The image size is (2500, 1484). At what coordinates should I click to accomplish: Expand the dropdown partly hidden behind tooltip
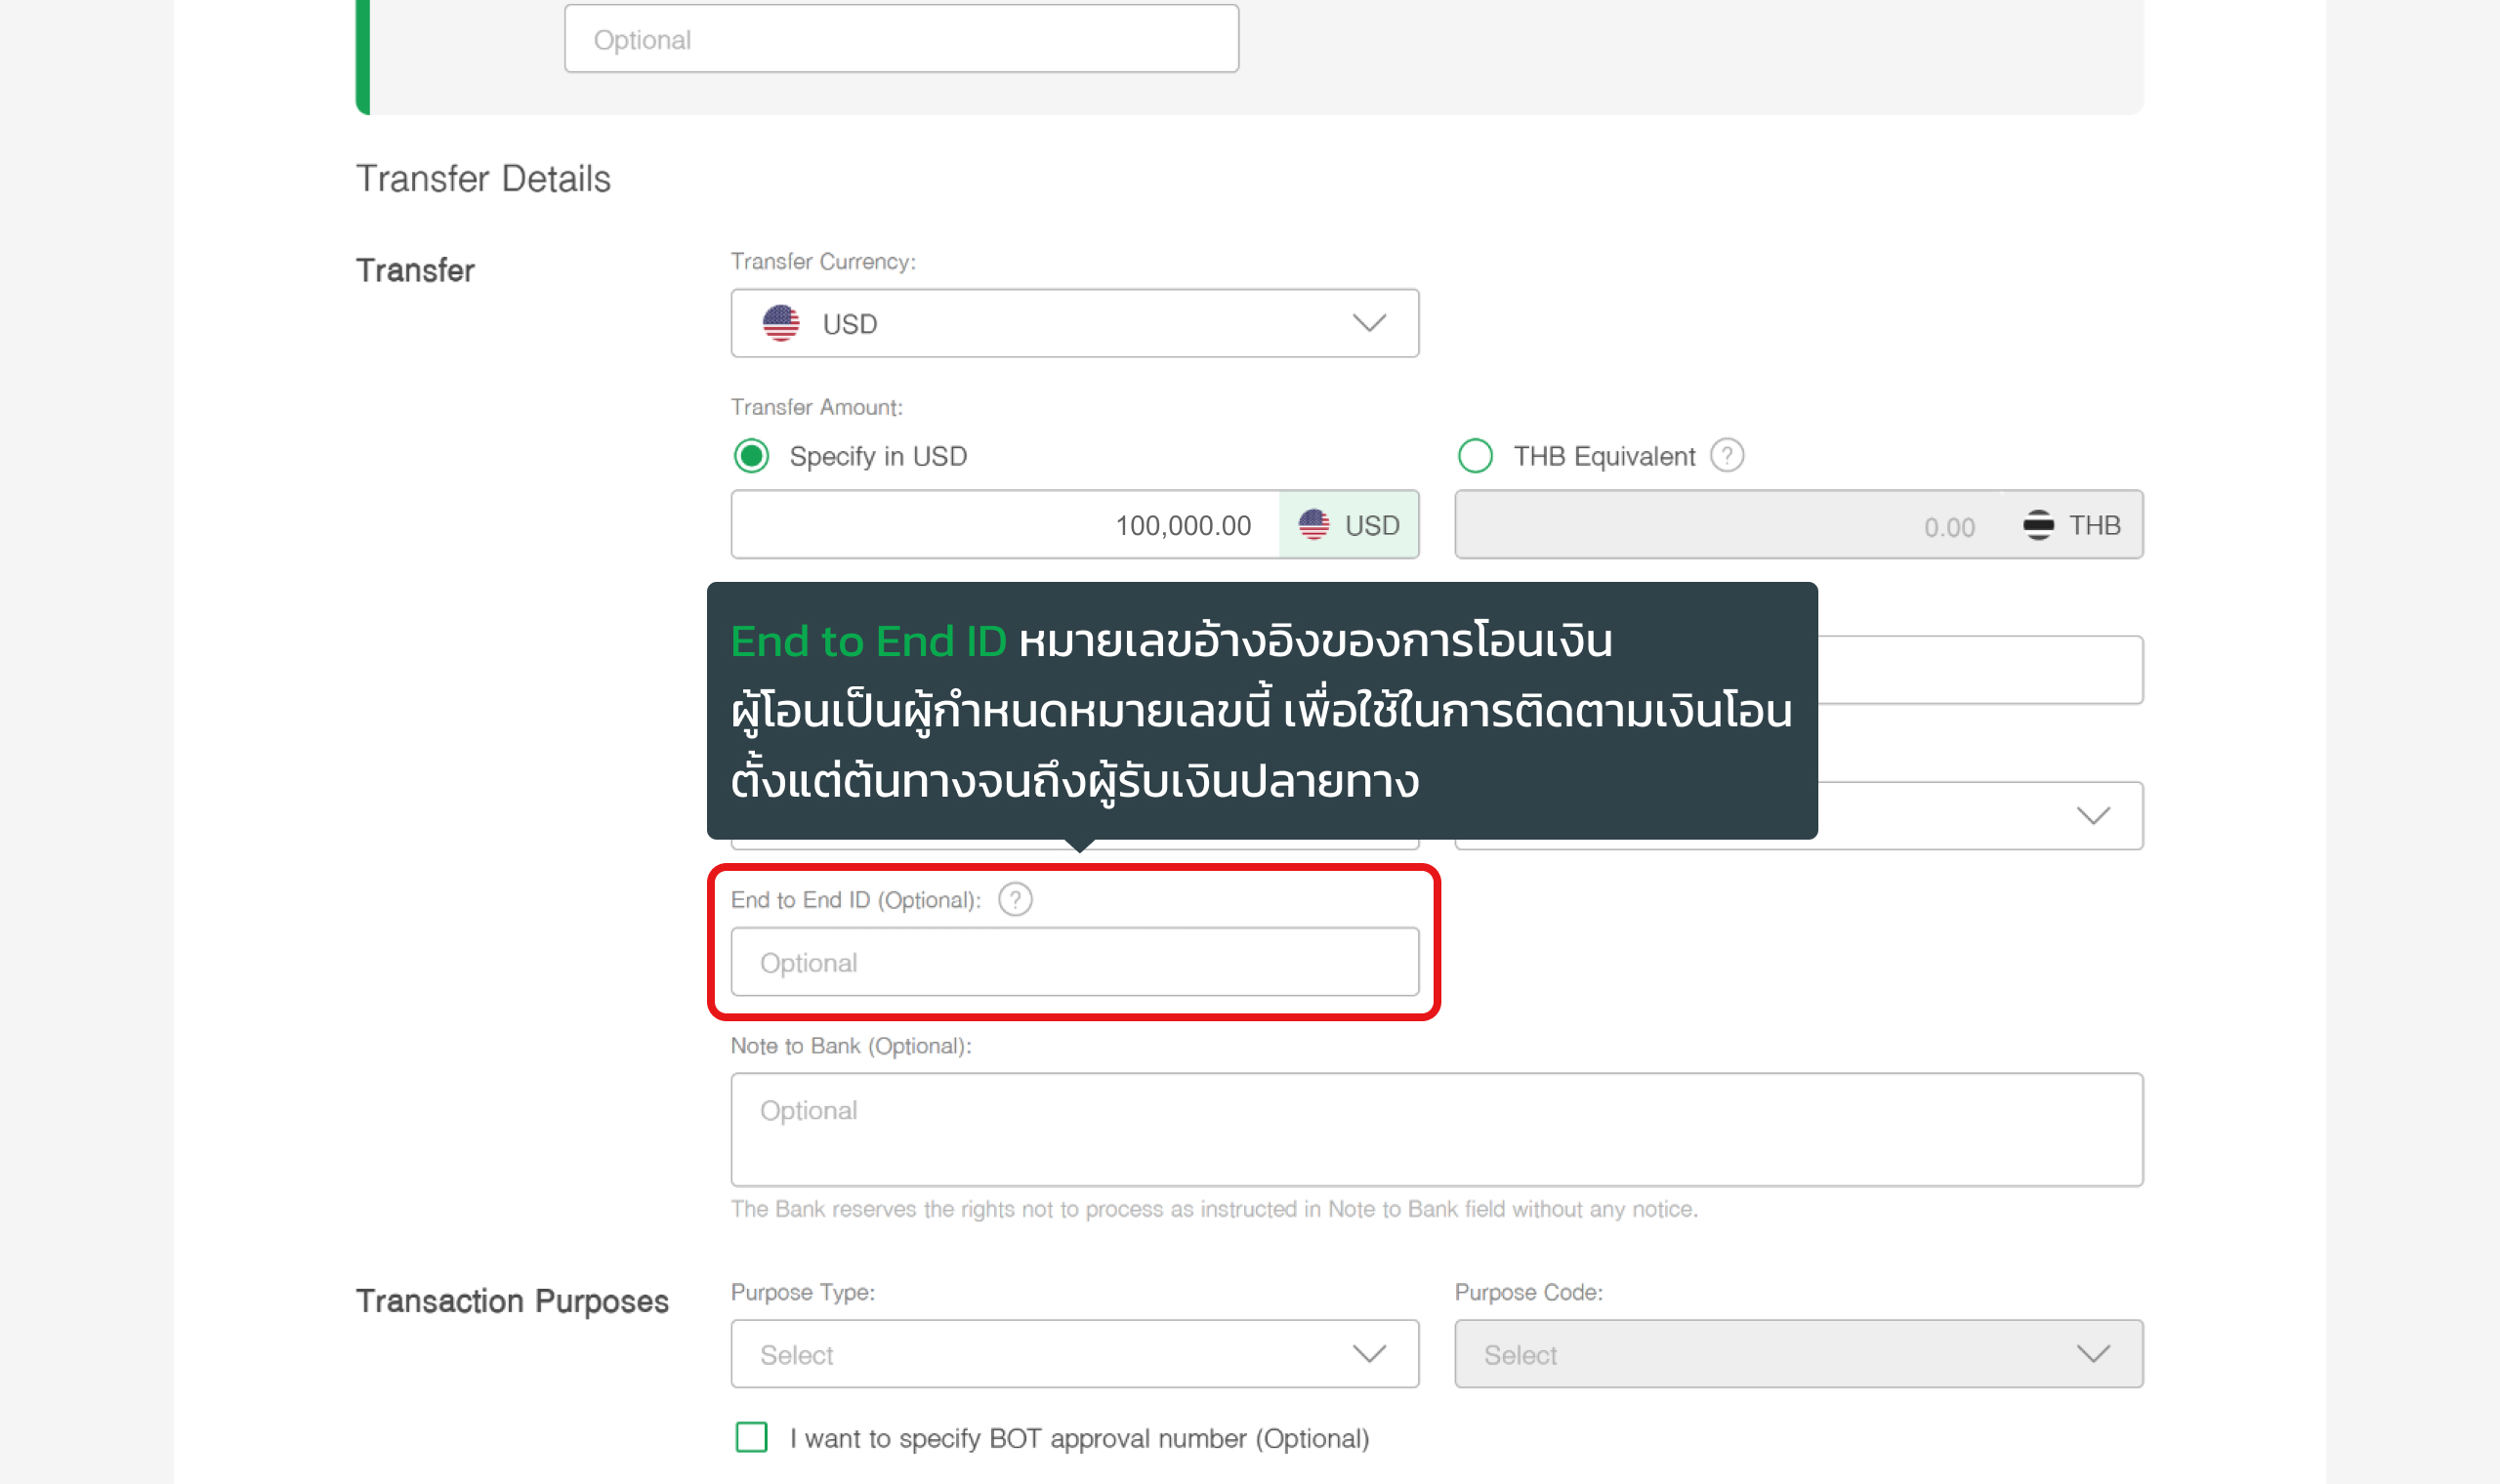point(2093,816)
